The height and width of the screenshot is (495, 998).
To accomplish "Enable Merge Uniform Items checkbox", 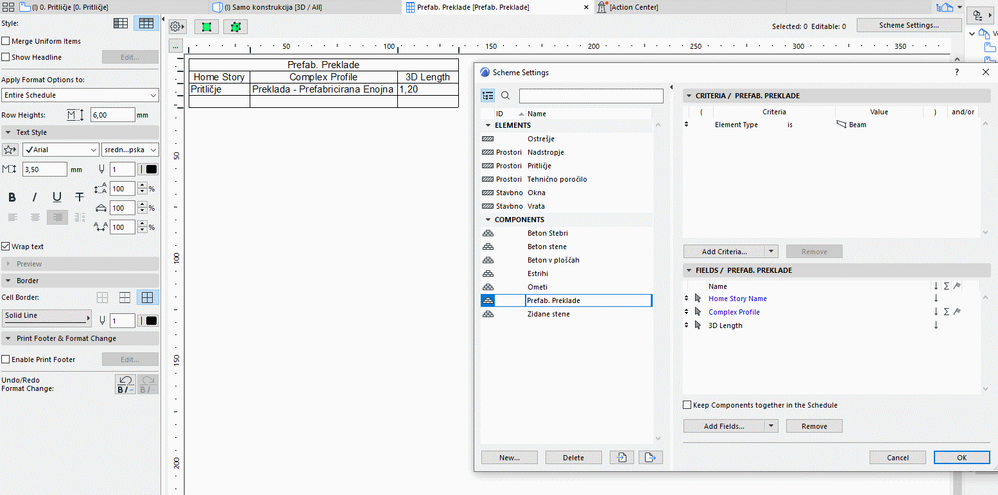I will [x=6, y=41].
